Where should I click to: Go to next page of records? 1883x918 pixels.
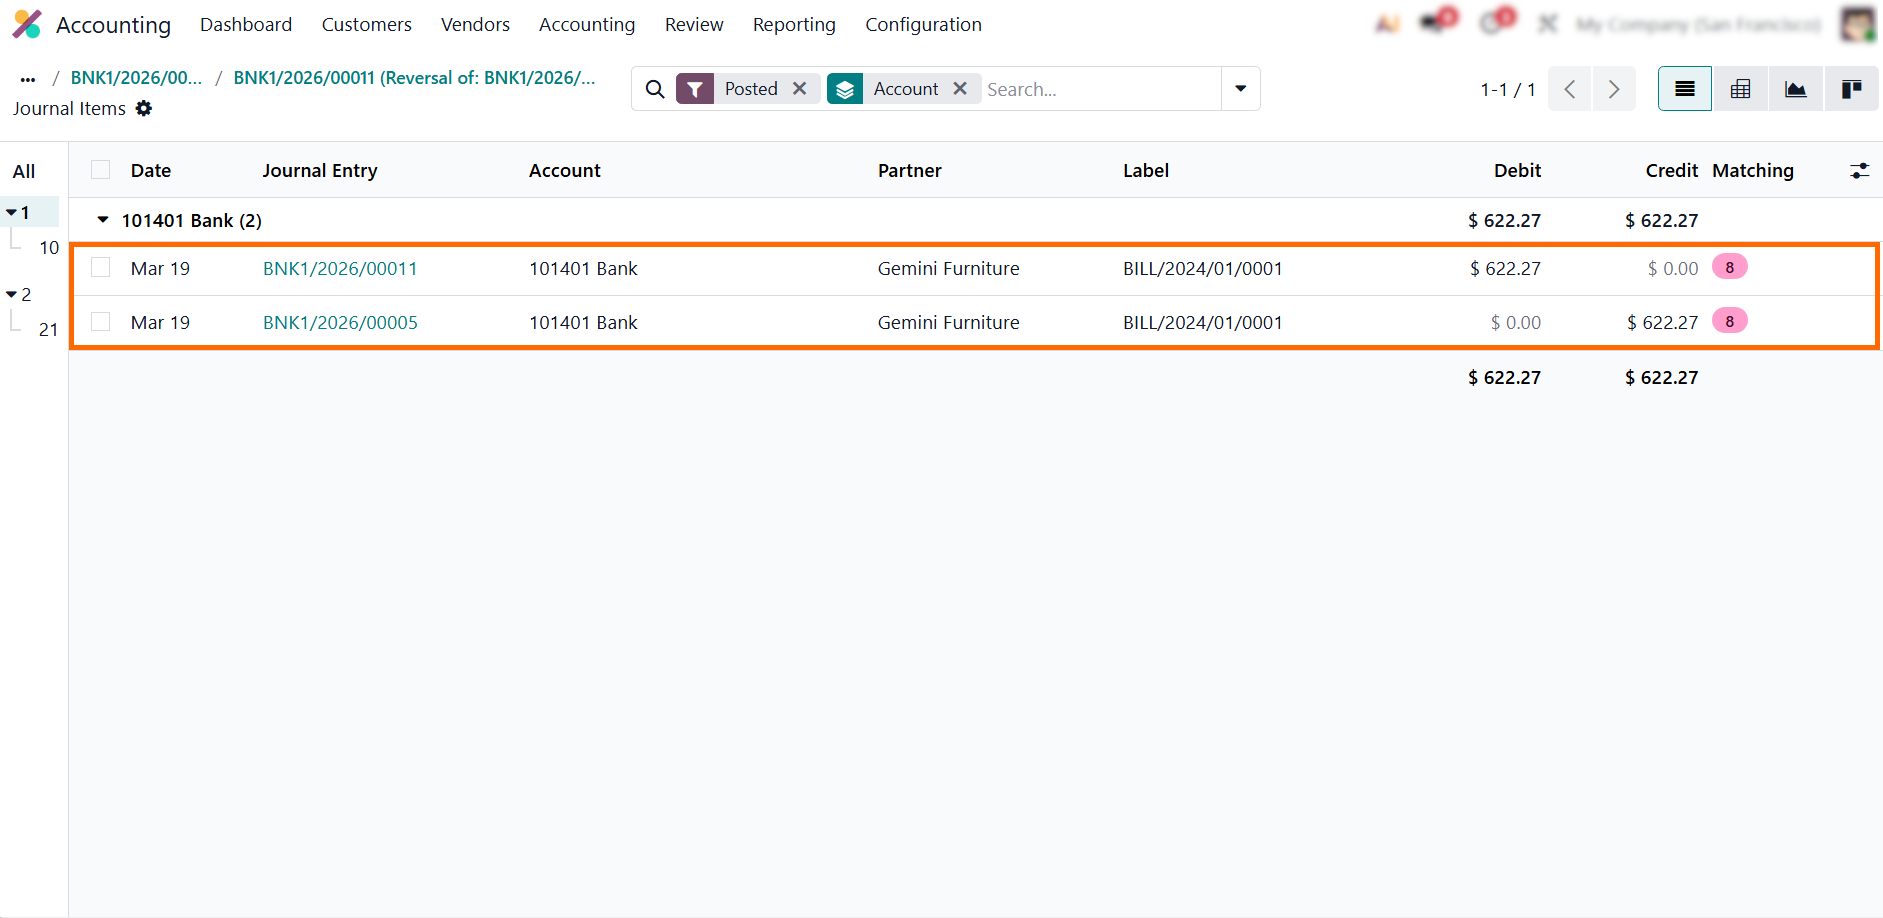point(1613,89)
